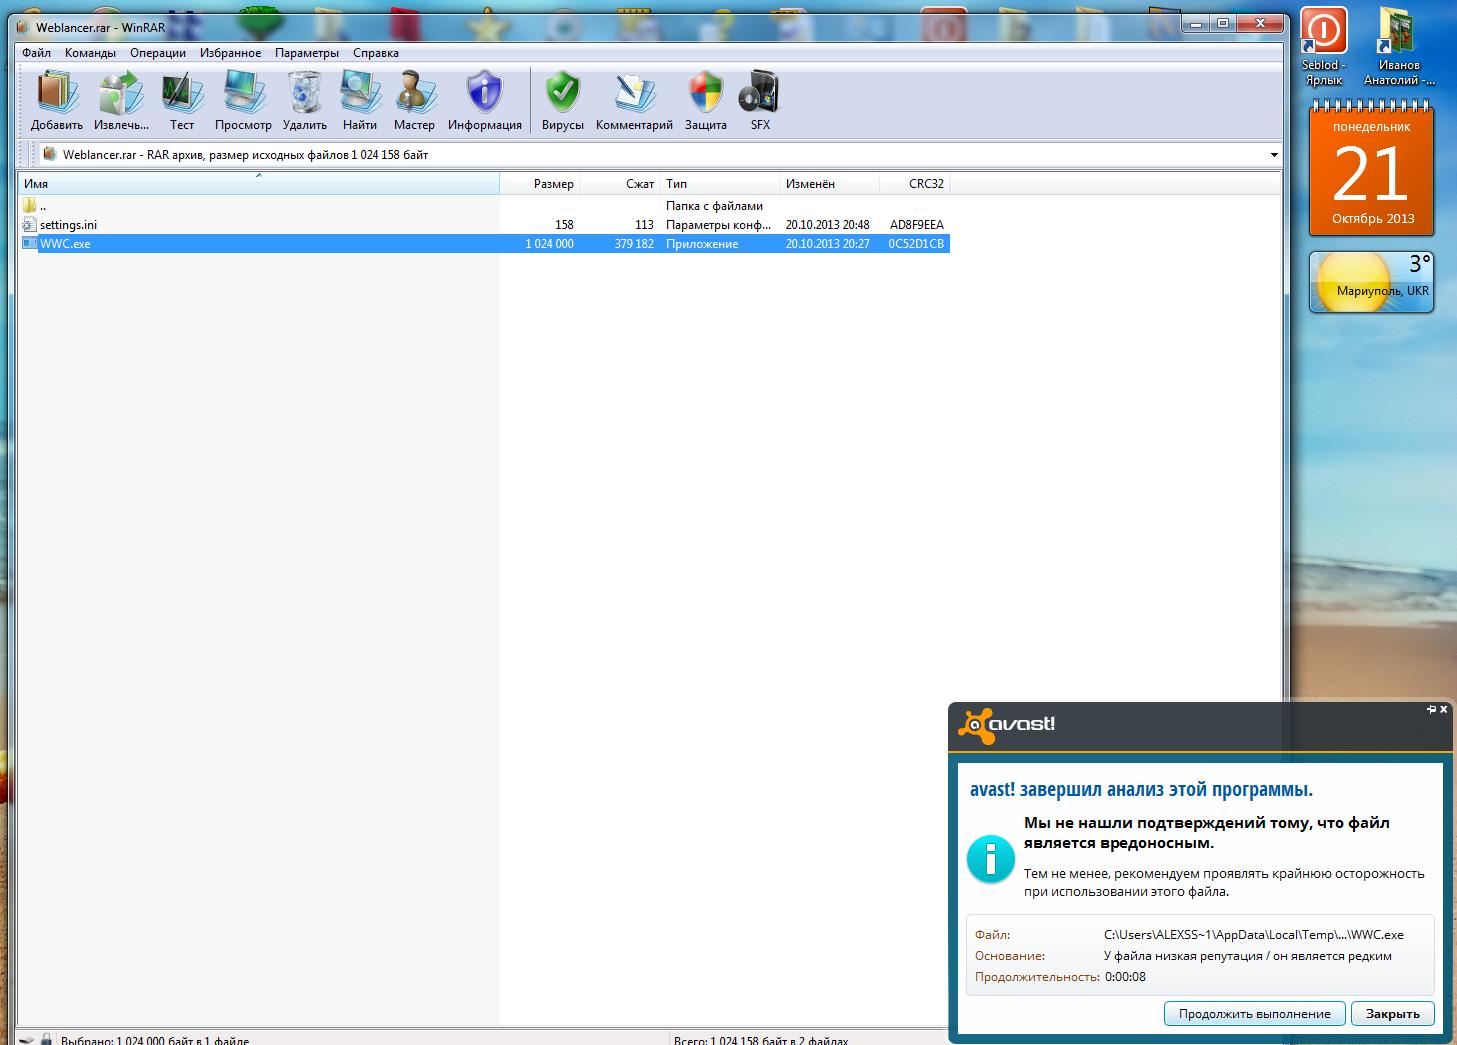This screenshot has width=1457, height=1045.
Task: Sort files by Размер column header
Action: tap(553, 184)
